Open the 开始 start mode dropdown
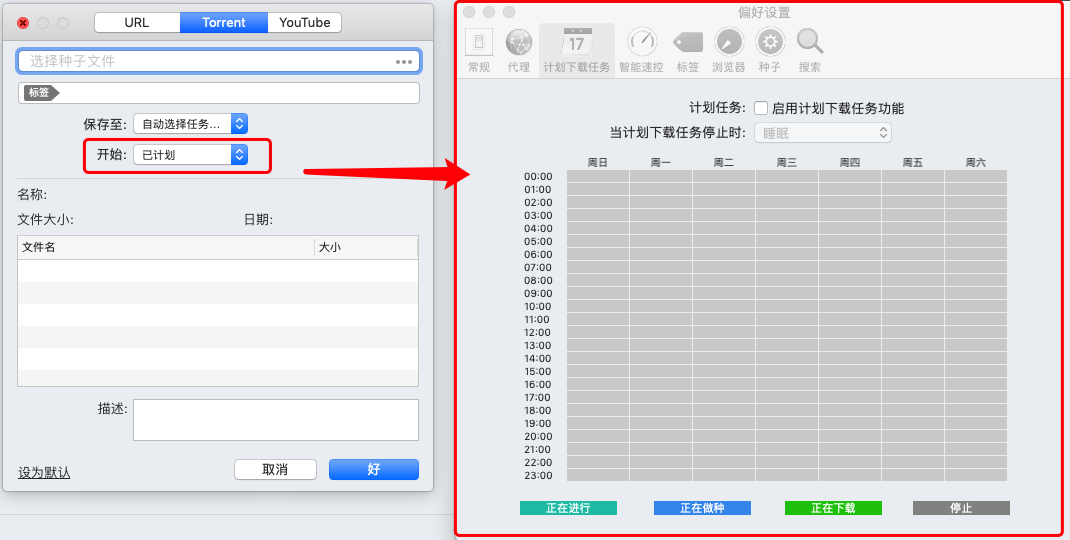This screenshot has height=540, width=1070. click(x=190, y=154)
